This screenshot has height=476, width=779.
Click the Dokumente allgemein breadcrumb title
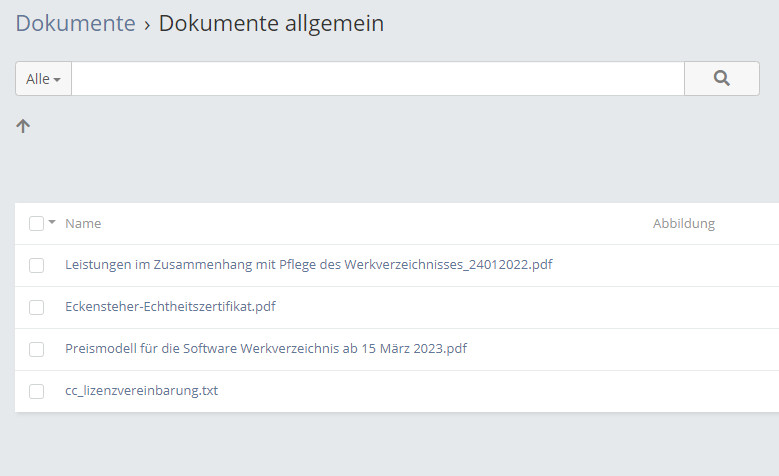271,24
